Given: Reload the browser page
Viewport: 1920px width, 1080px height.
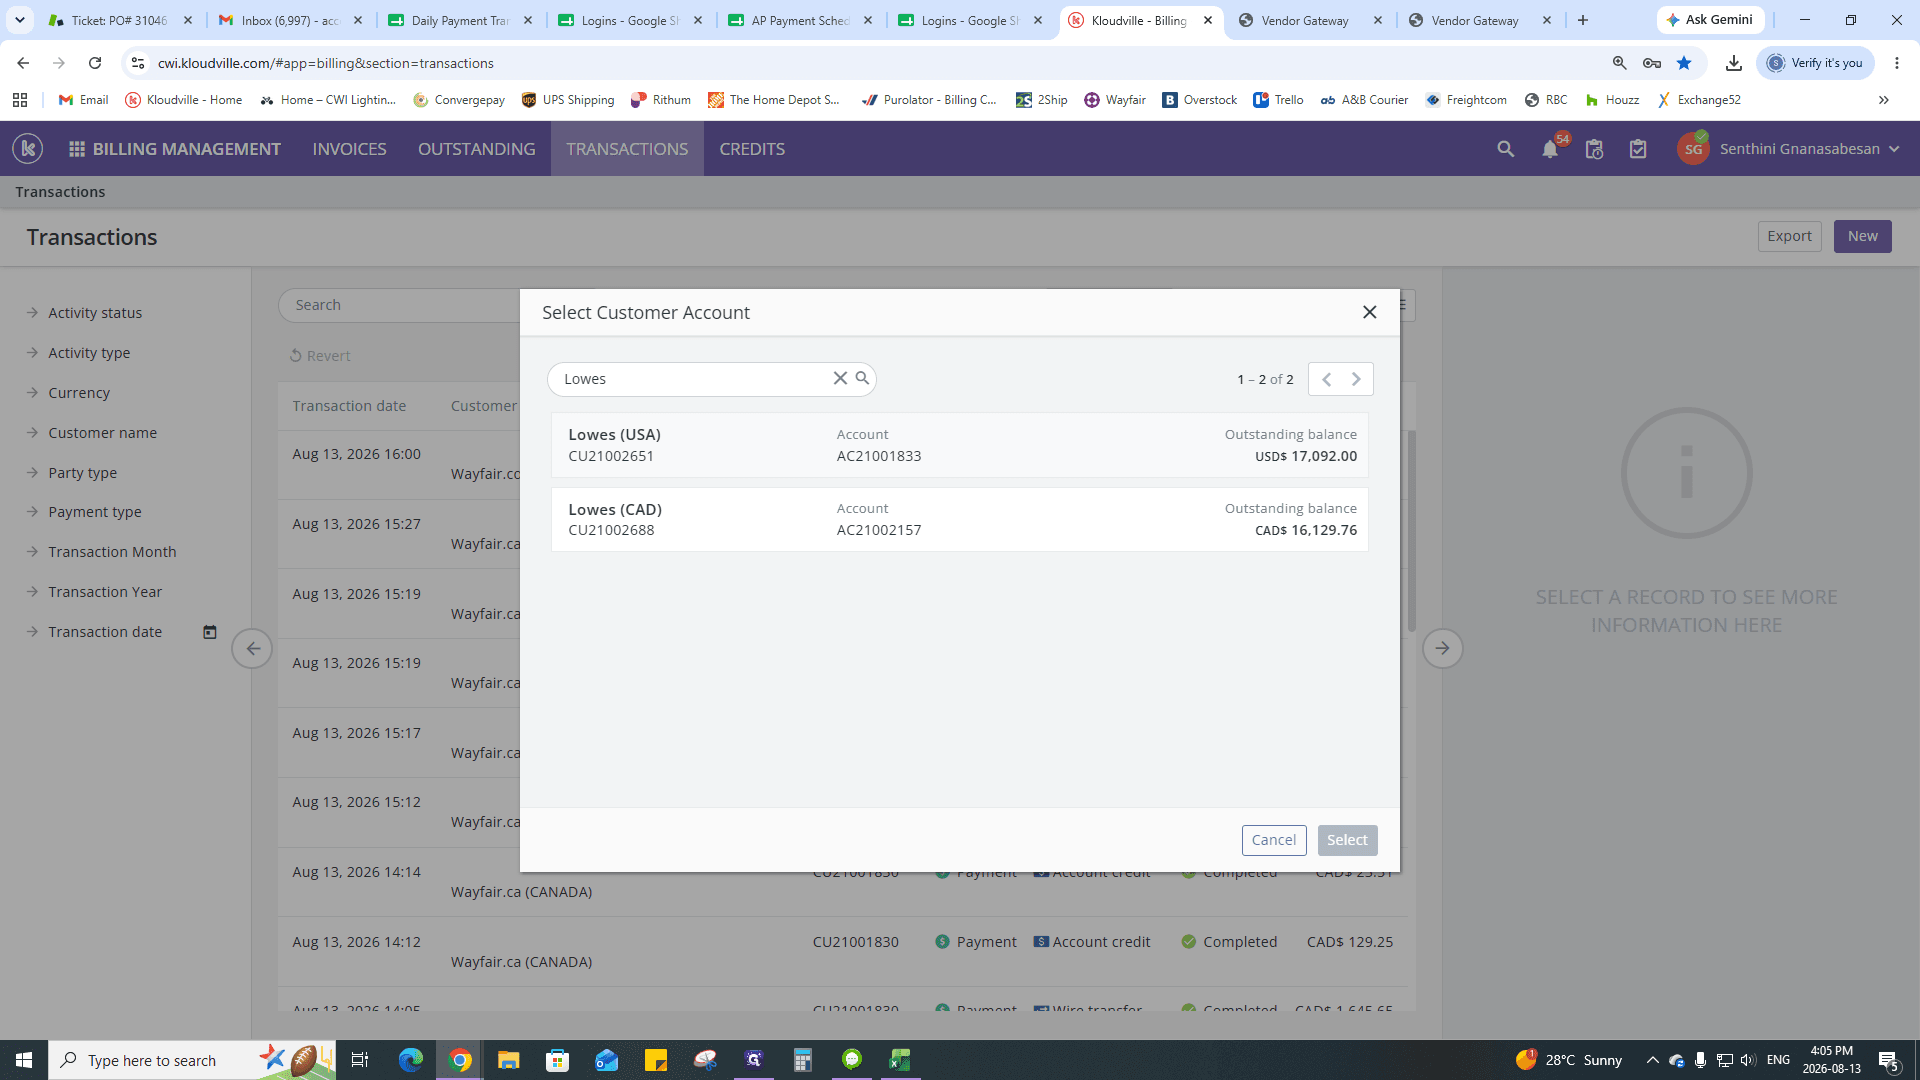Looking at the screenshot, I should click(x=95, y=63).
